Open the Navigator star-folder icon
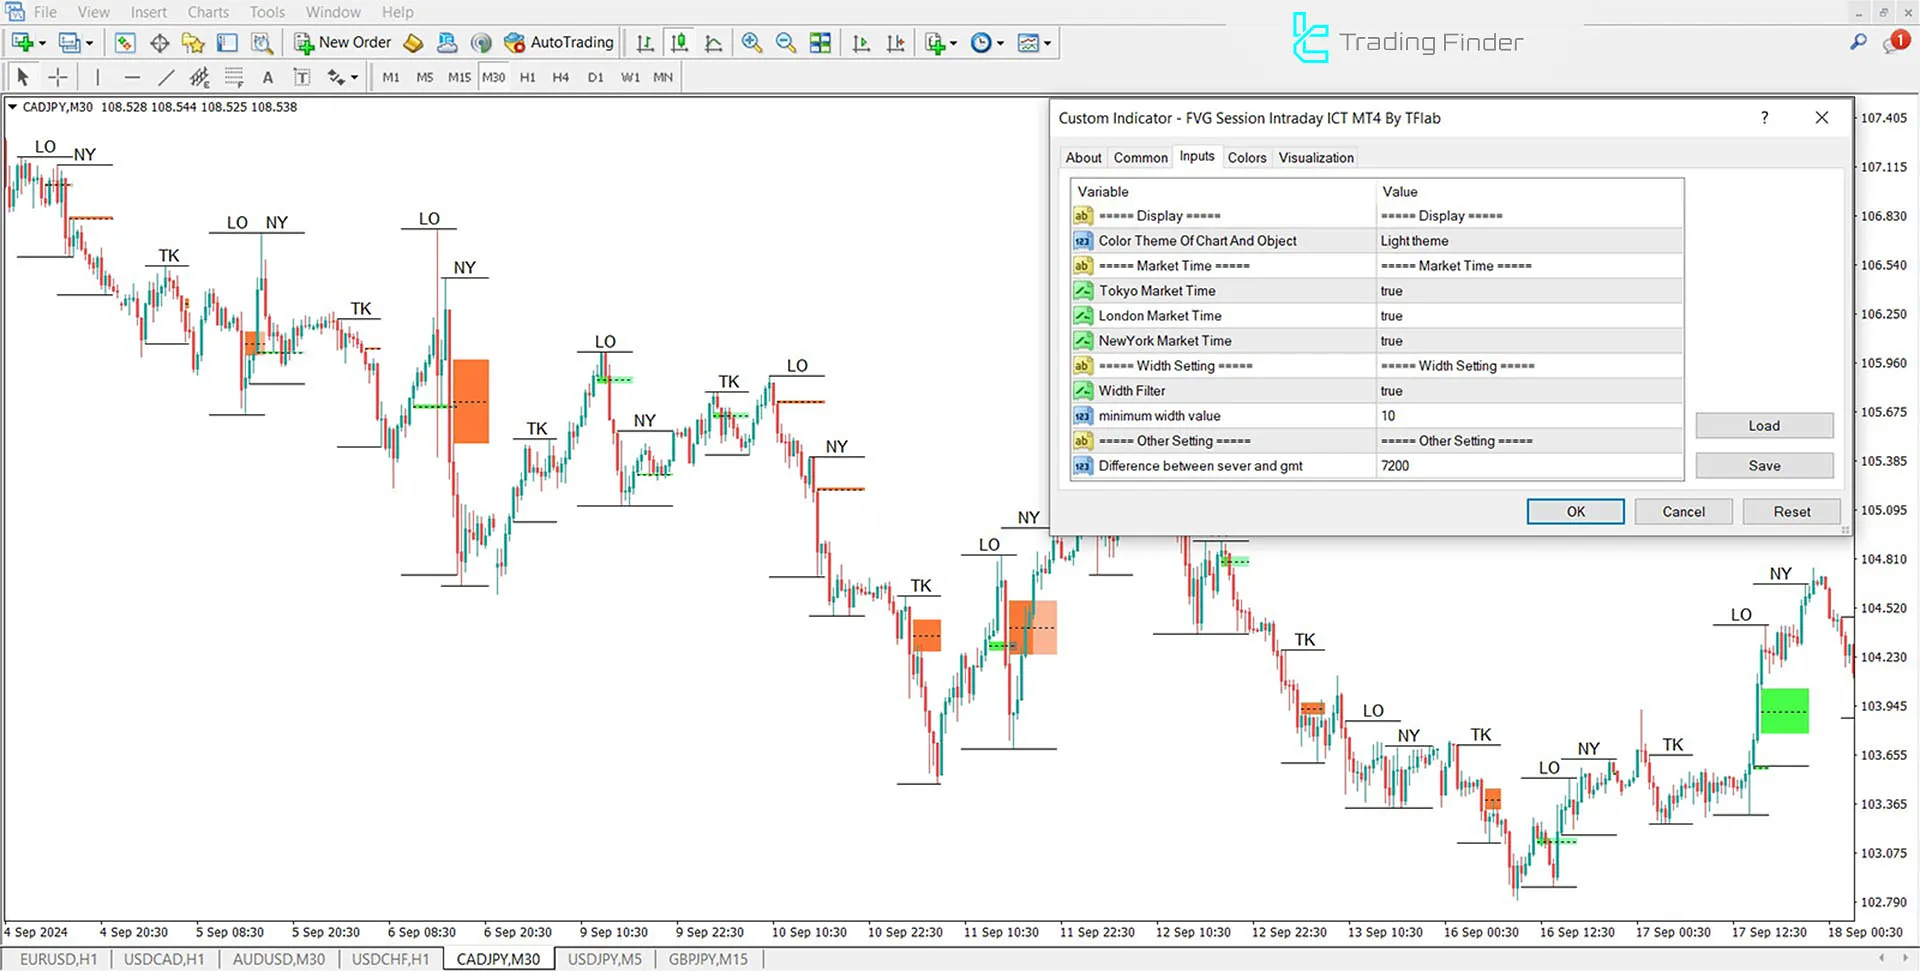 coord(193,43)
